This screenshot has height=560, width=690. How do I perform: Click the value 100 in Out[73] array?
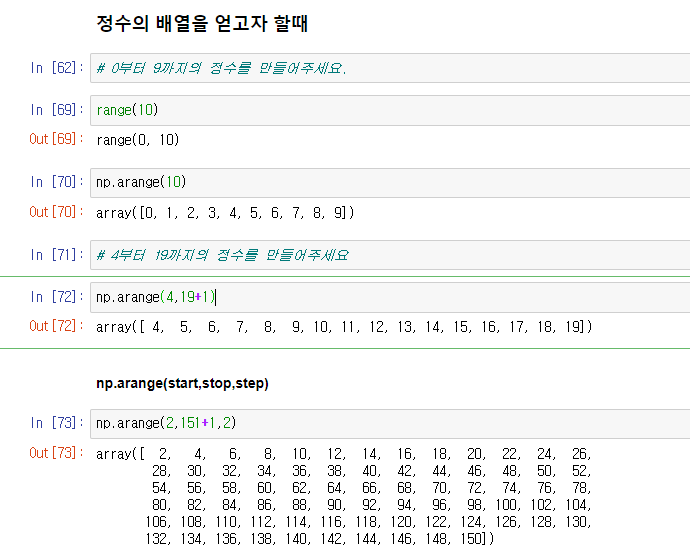point(507,505)
